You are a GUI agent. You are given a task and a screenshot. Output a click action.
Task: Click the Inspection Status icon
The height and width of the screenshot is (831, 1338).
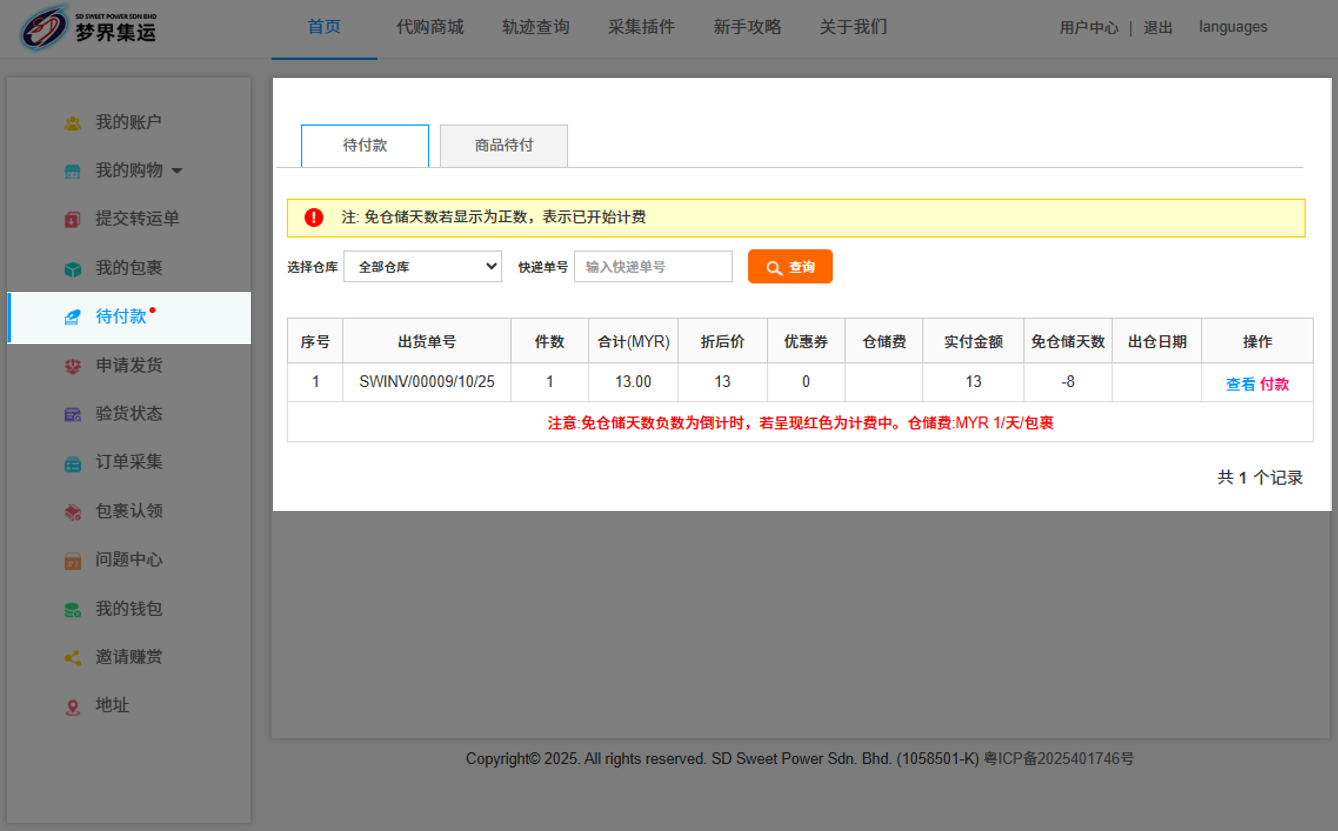(73, 414)
